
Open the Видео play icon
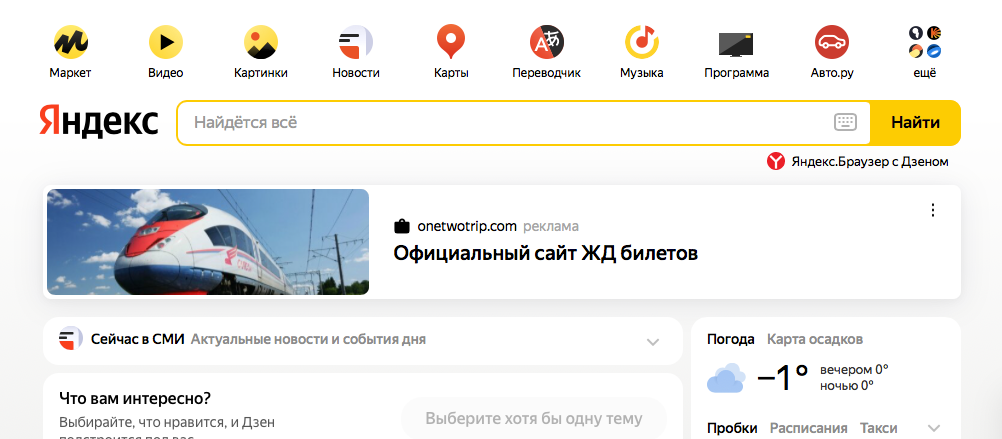pyautogui.click(x=166, y=42)
